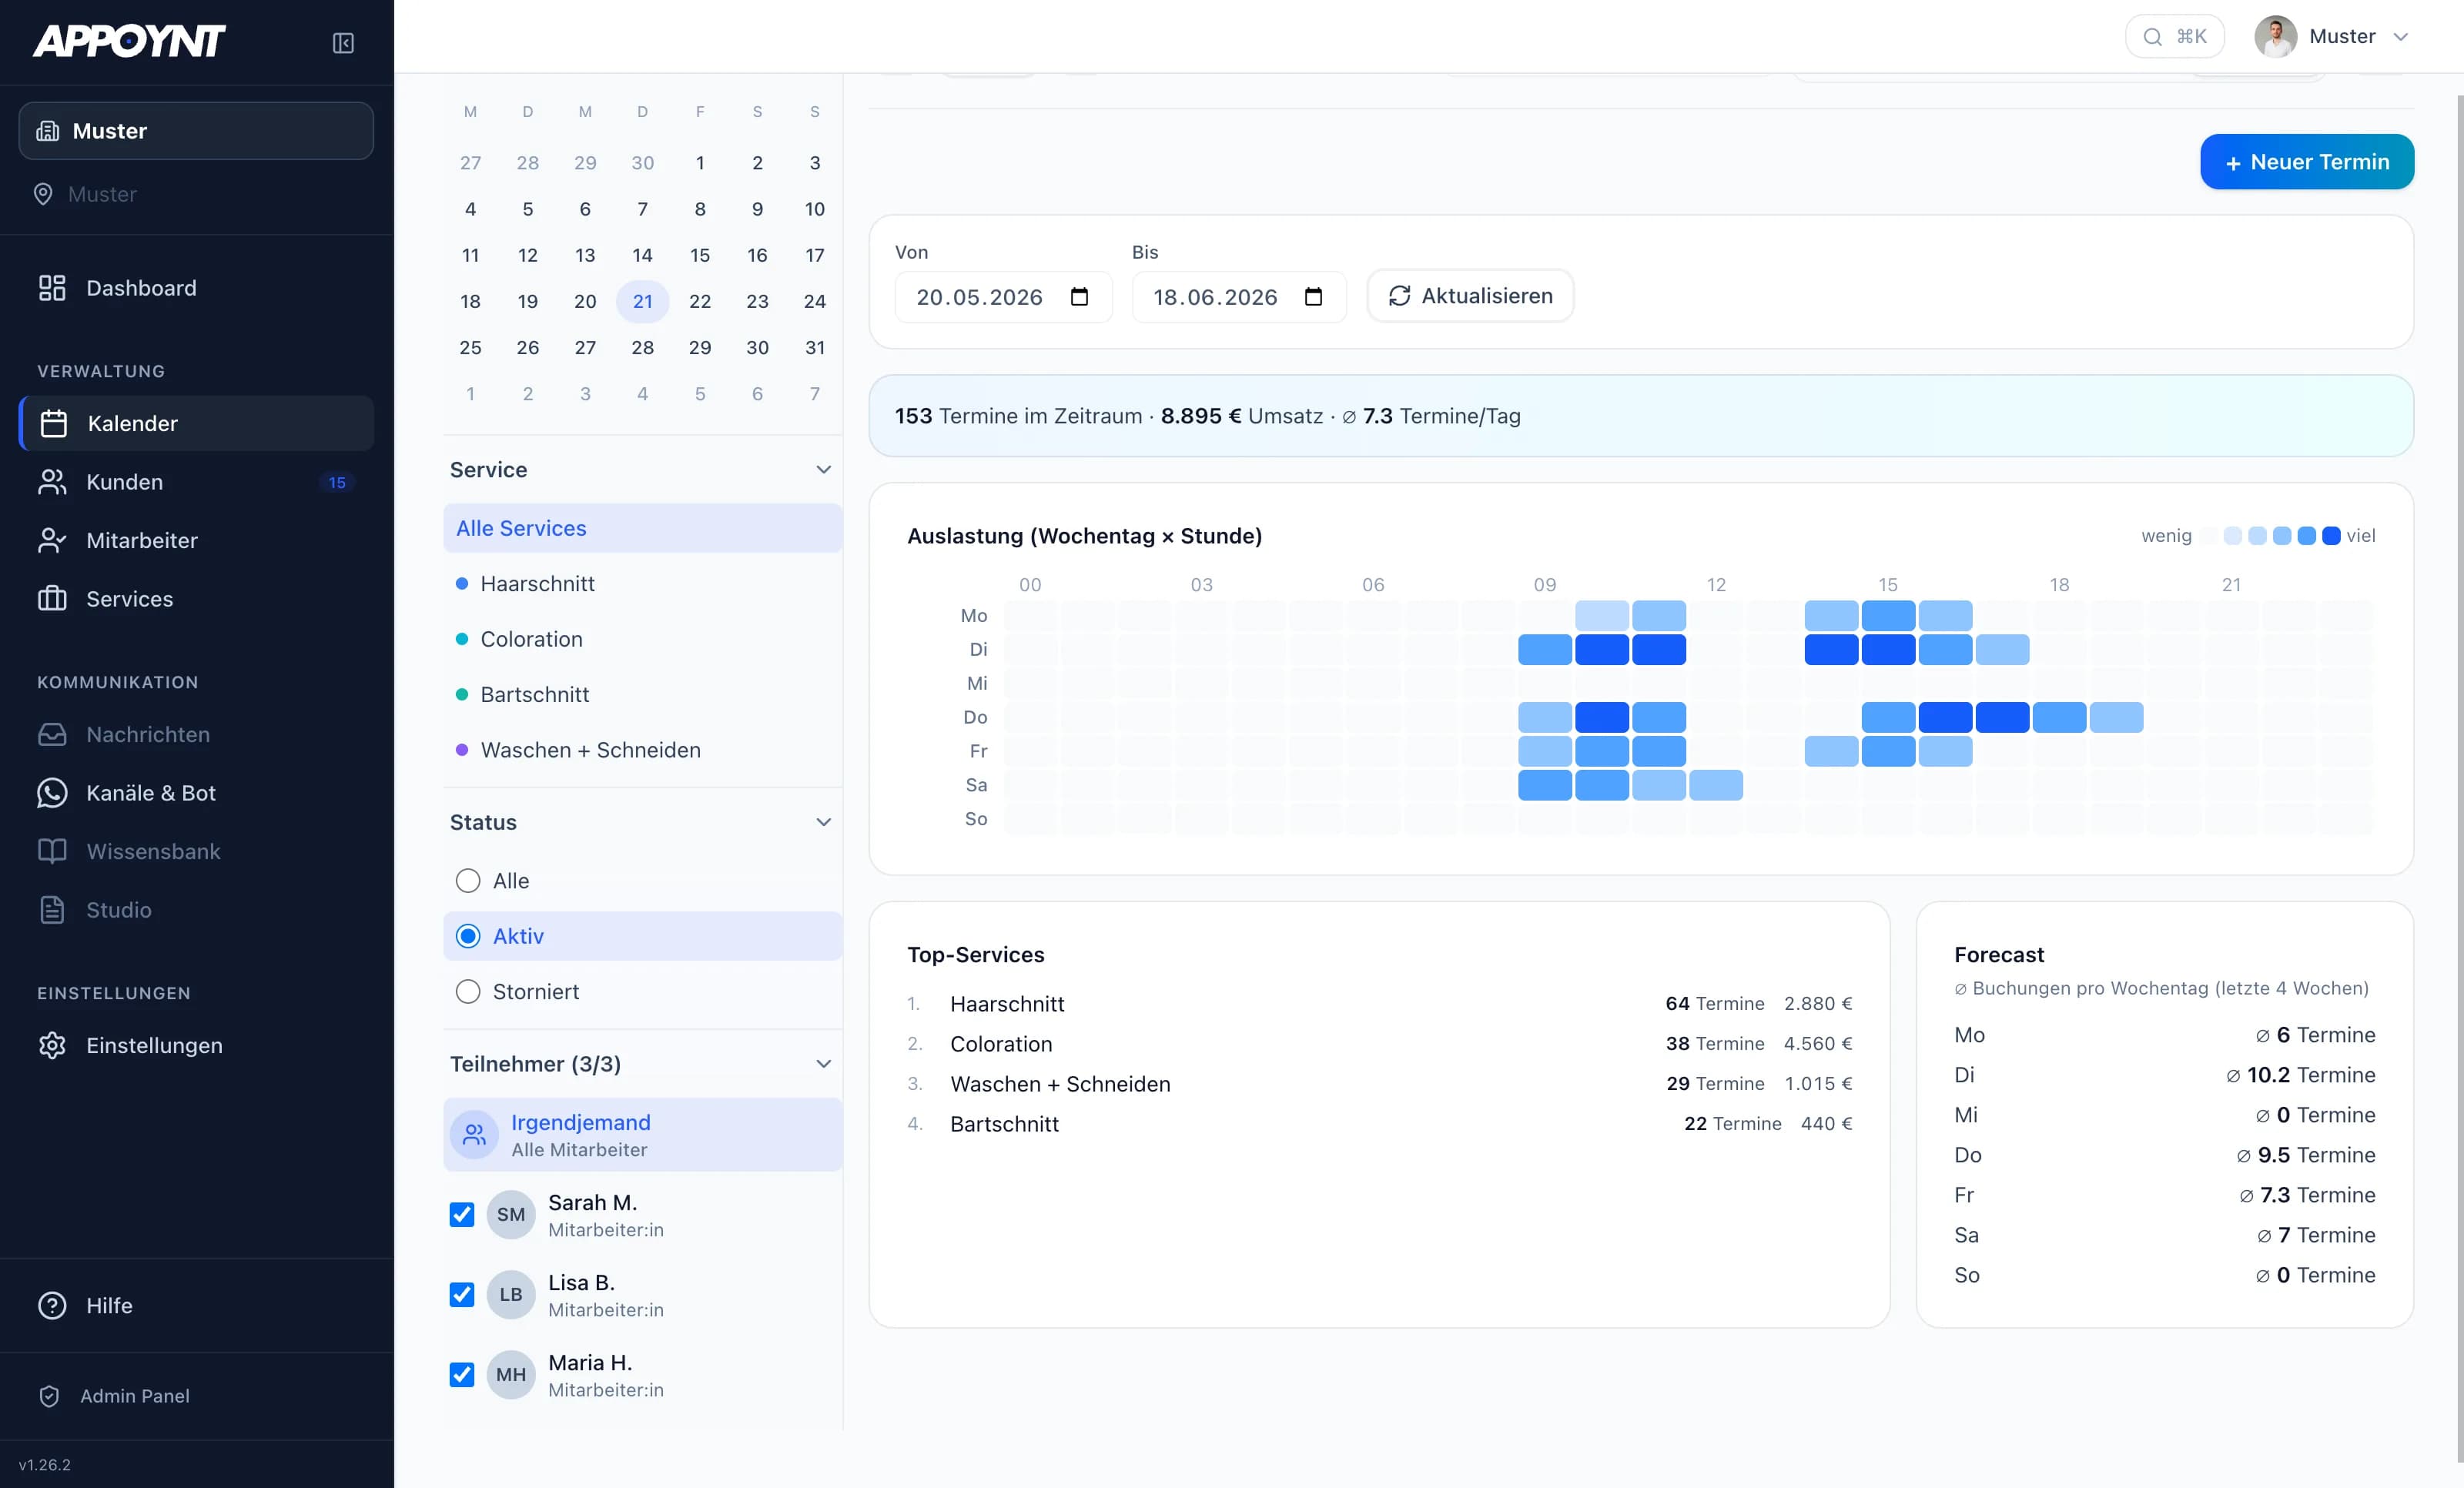Click the '38 Termine' Coloration entry
Image resolution: width=2464 pixels, height=1488 pixels.
click(x=1715, y=1044)
